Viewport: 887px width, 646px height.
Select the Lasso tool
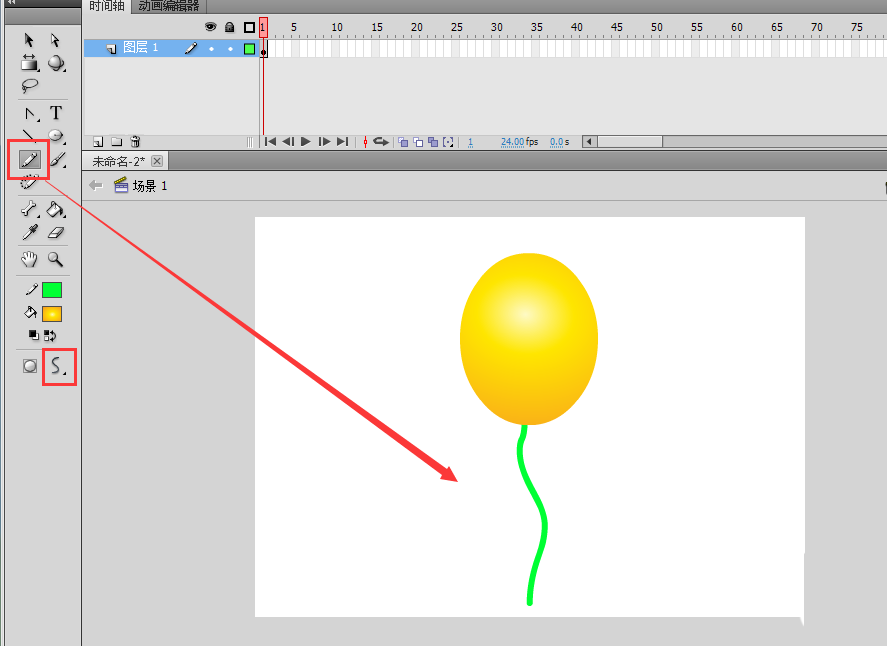(29, 85)
